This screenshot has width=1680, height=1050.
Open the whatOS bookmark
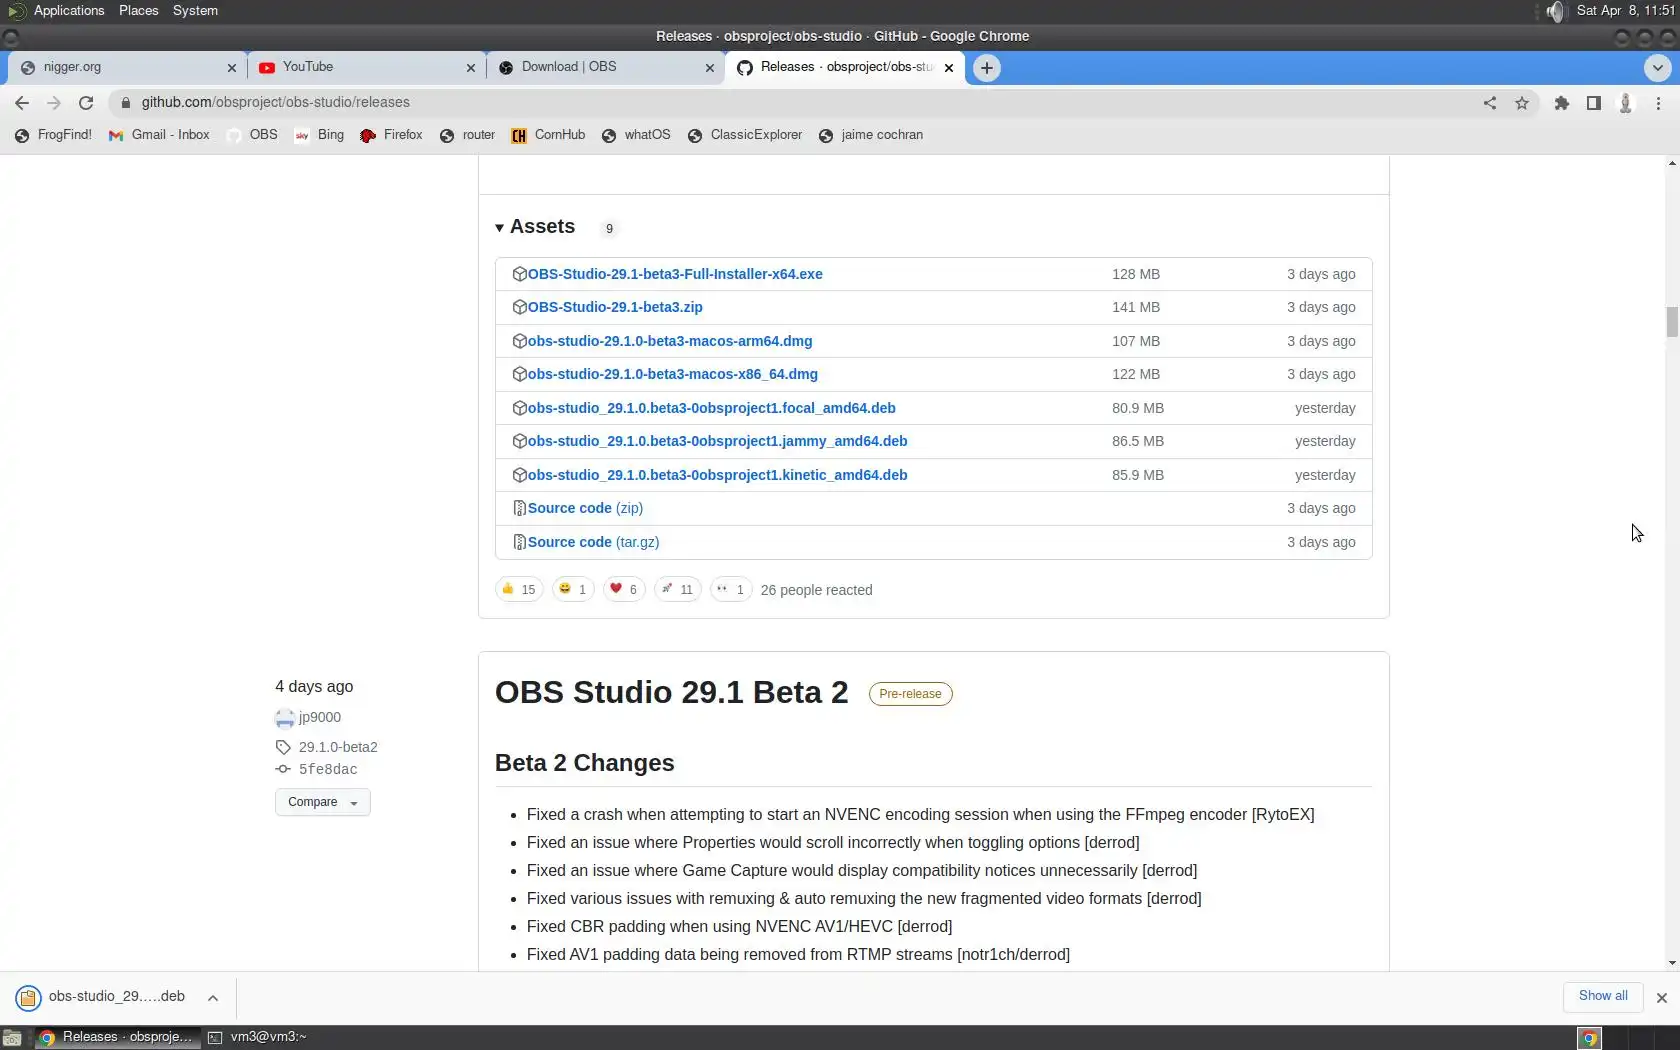(636, 135)
